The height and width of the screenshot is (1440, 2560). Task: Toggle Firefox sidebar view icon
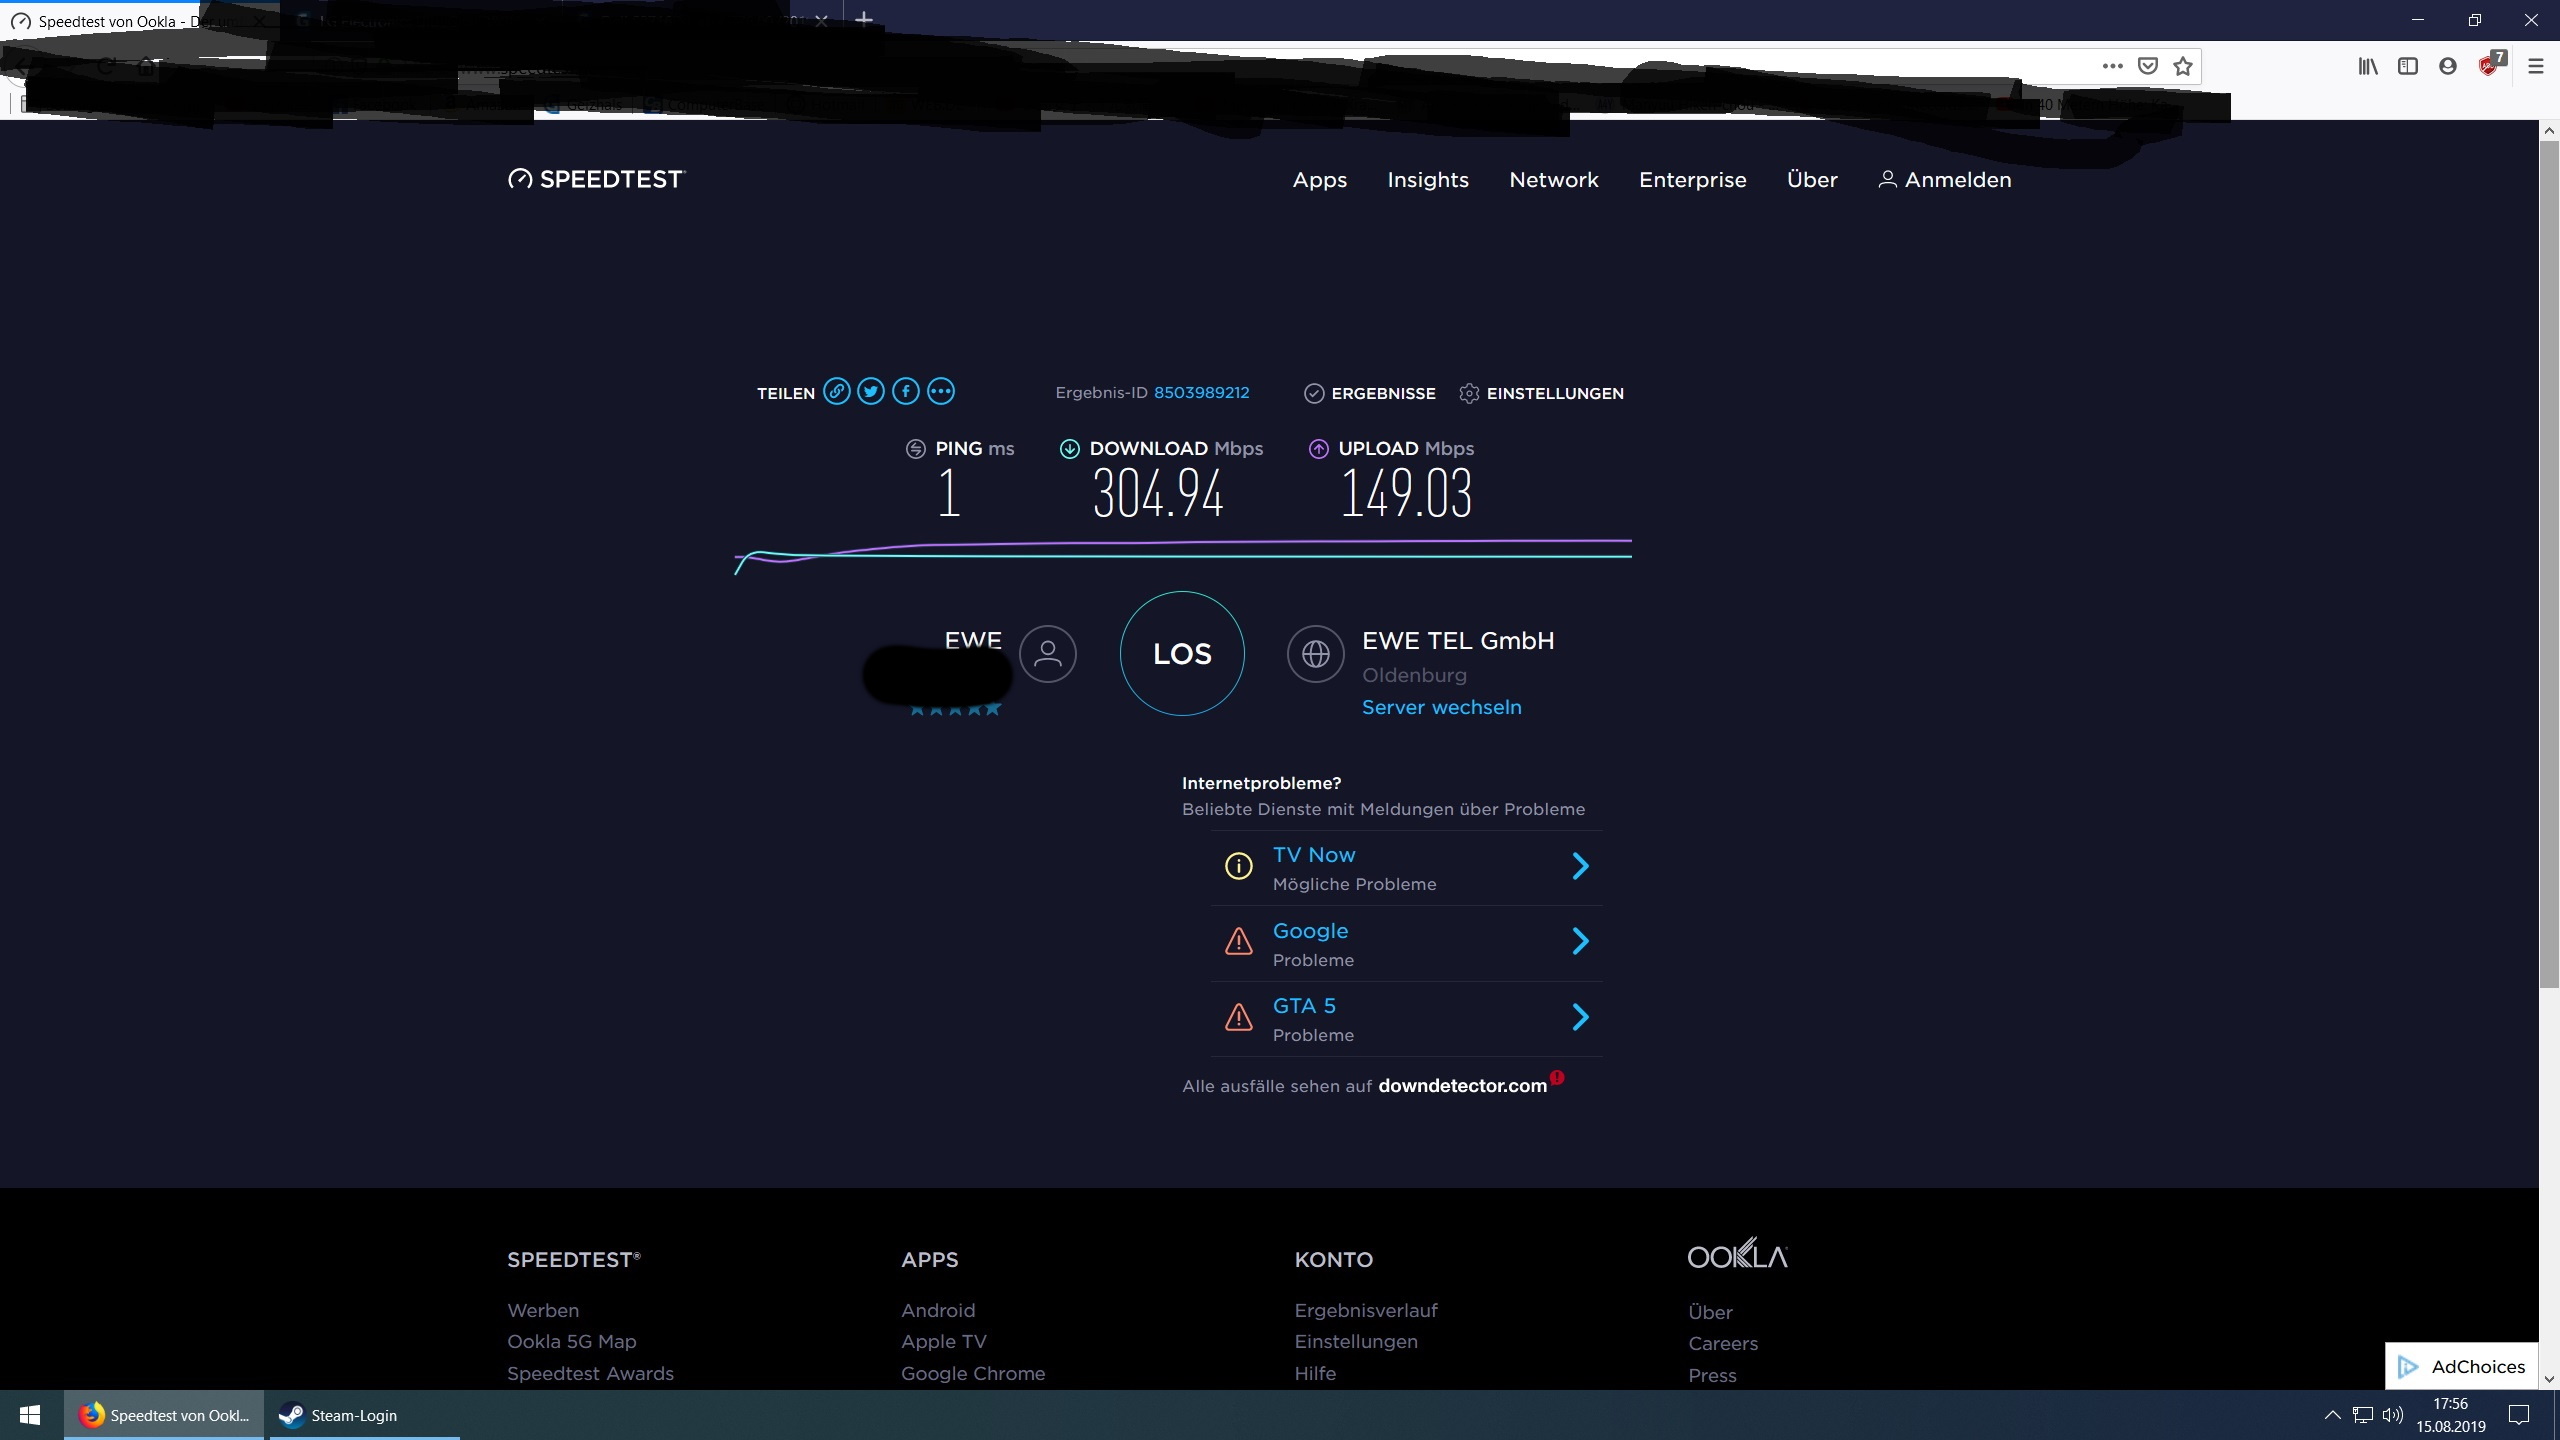click(2408, 66)
